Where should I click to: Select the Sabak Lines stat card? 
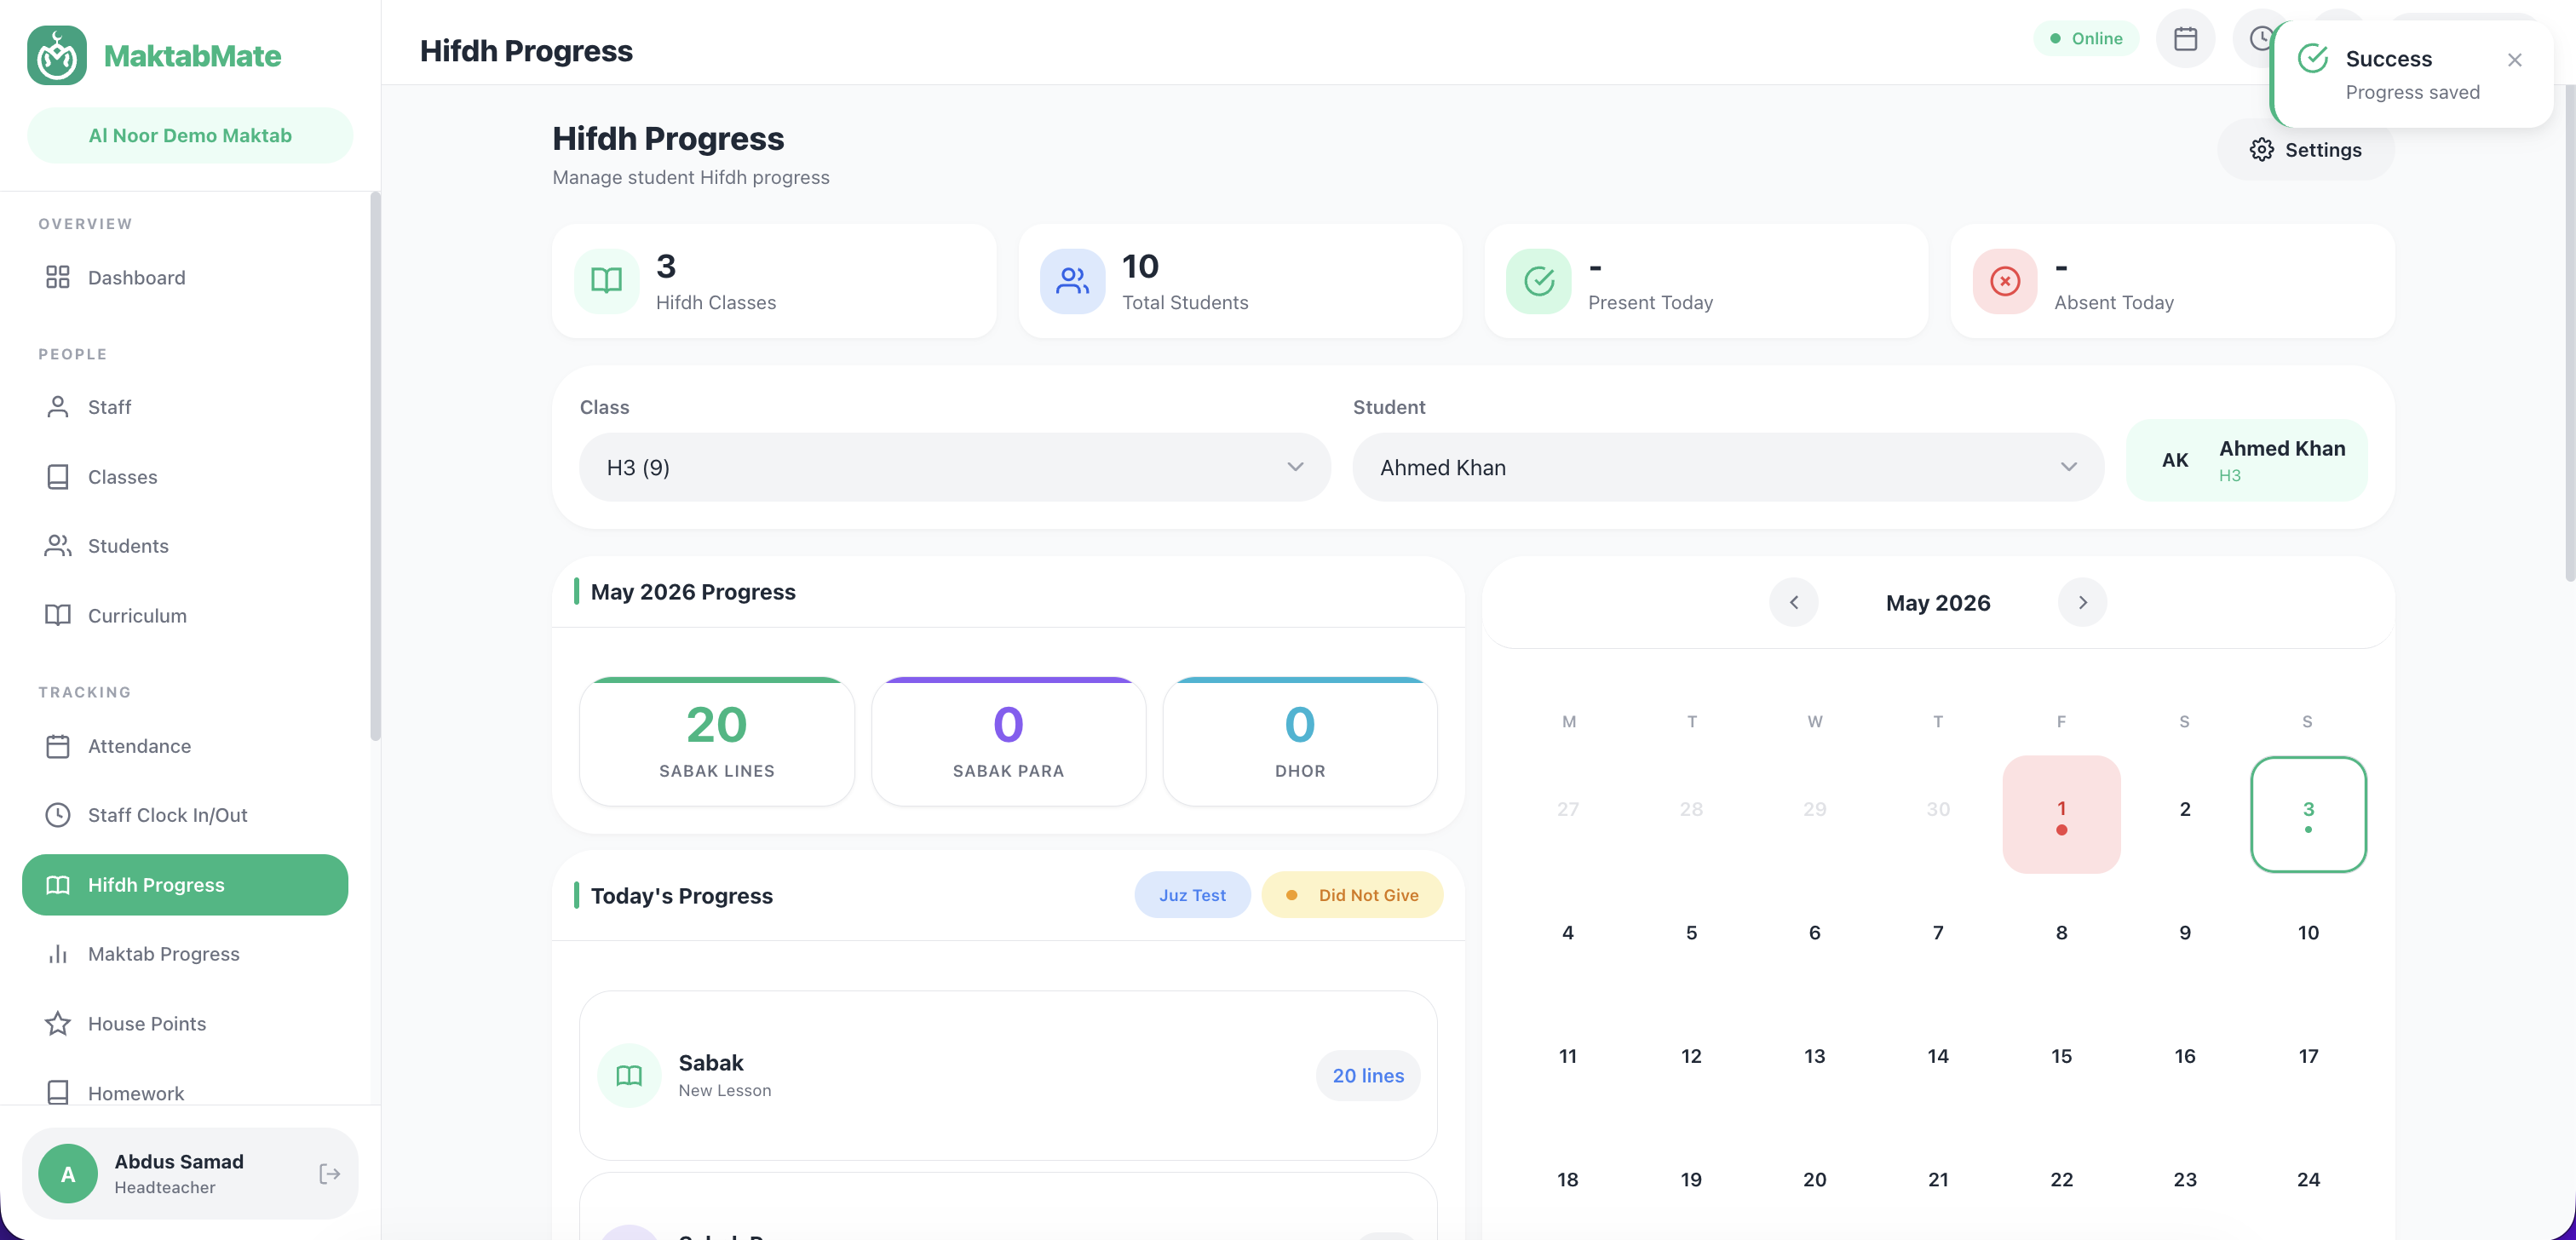pos(716,741)
